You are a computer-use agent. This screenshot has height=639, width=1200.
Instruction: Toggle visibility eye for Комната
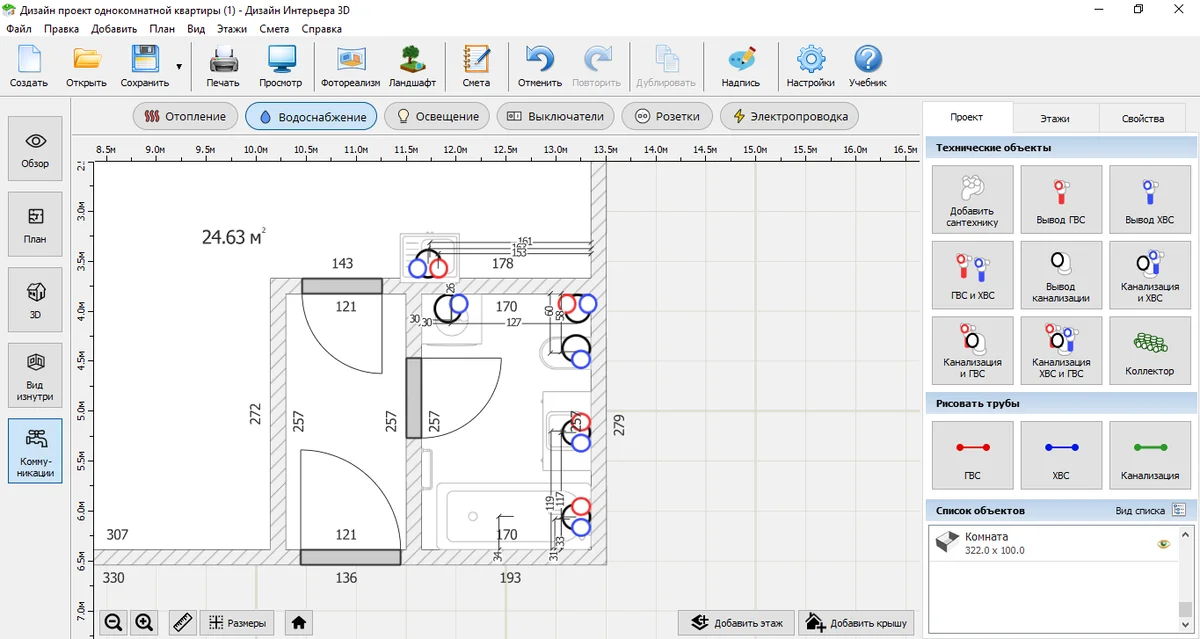pyautogui.click(x=1163, y=544)
